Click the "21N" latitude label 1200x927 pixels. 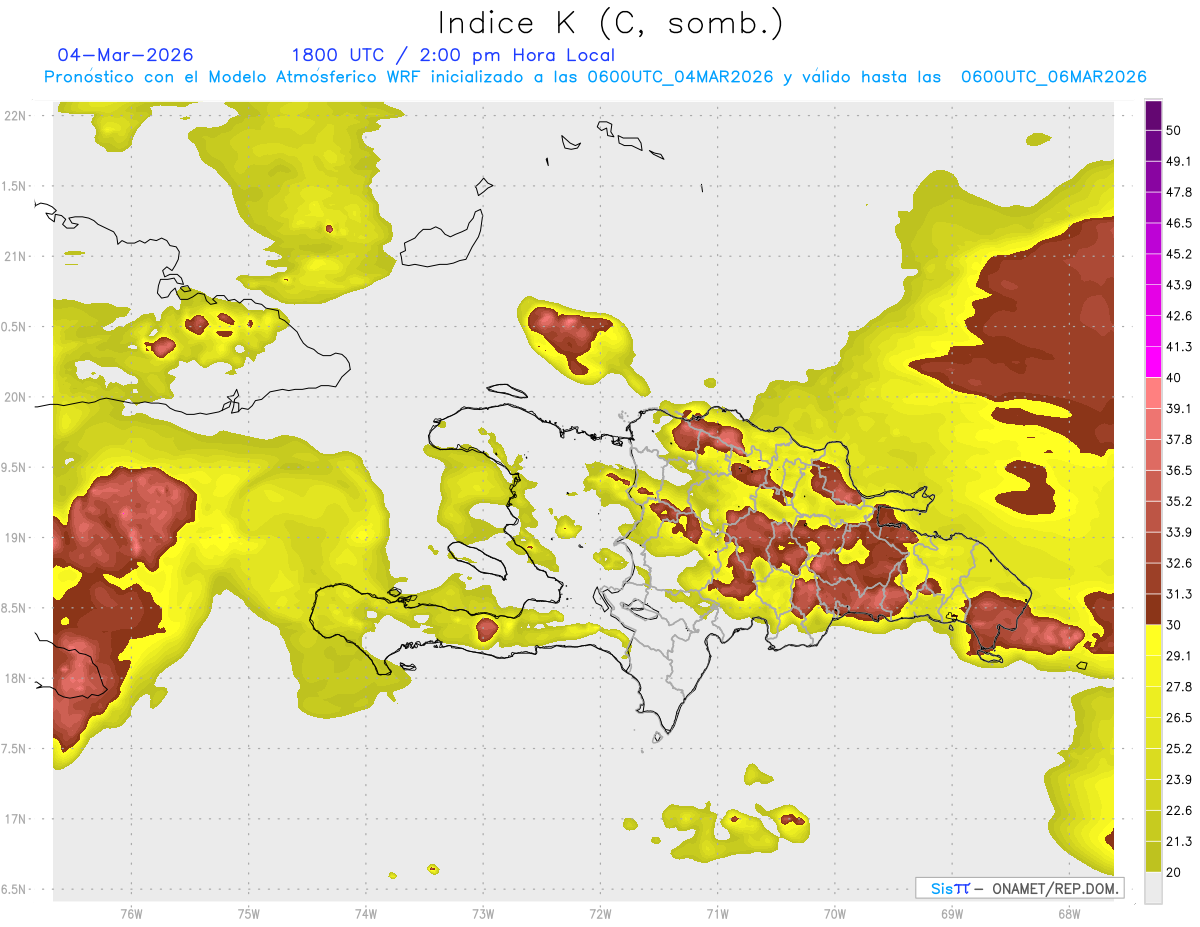(x=14, y=256)
